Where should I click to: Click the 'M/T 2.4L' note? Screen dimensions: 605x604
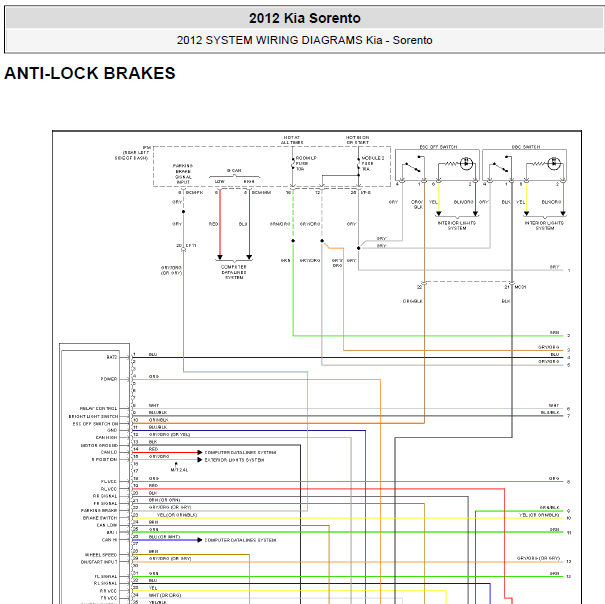point(179,470)
